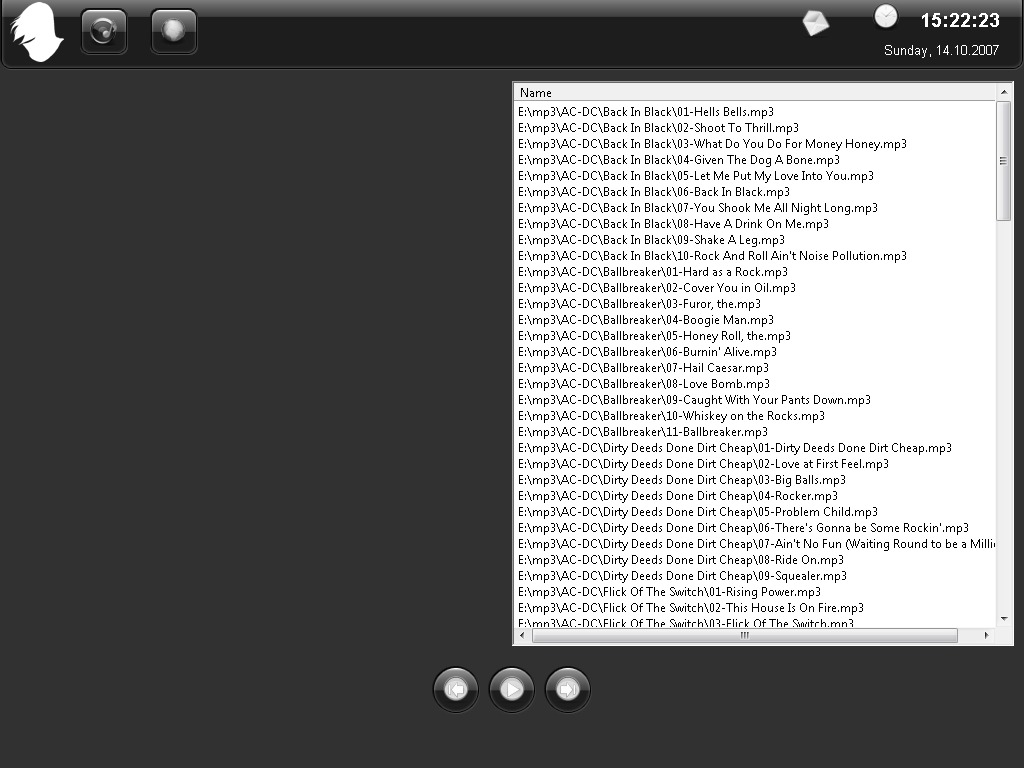Image resolution: width=1024 pixels, height=768 pixels.
Task: Open the headphones music button
Action: (104, 31)
